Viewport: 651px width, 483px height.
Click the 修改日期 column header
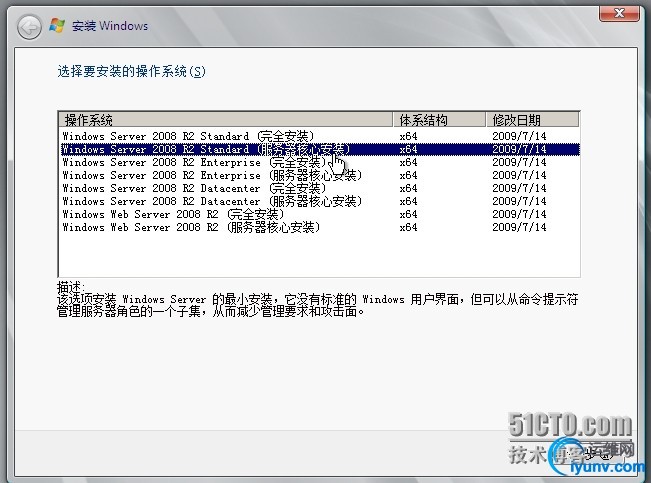[x=533, y=120]
